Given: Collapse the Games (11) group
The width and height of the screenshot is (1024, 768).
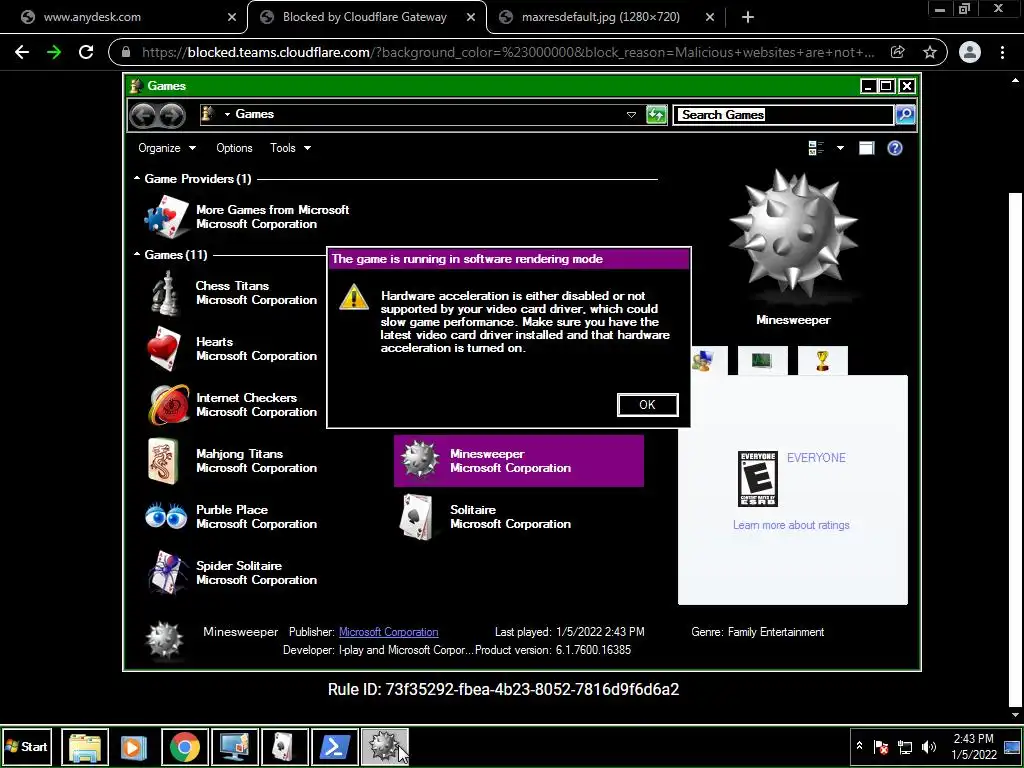Looking at the screenshot, I should pos(136,254).
